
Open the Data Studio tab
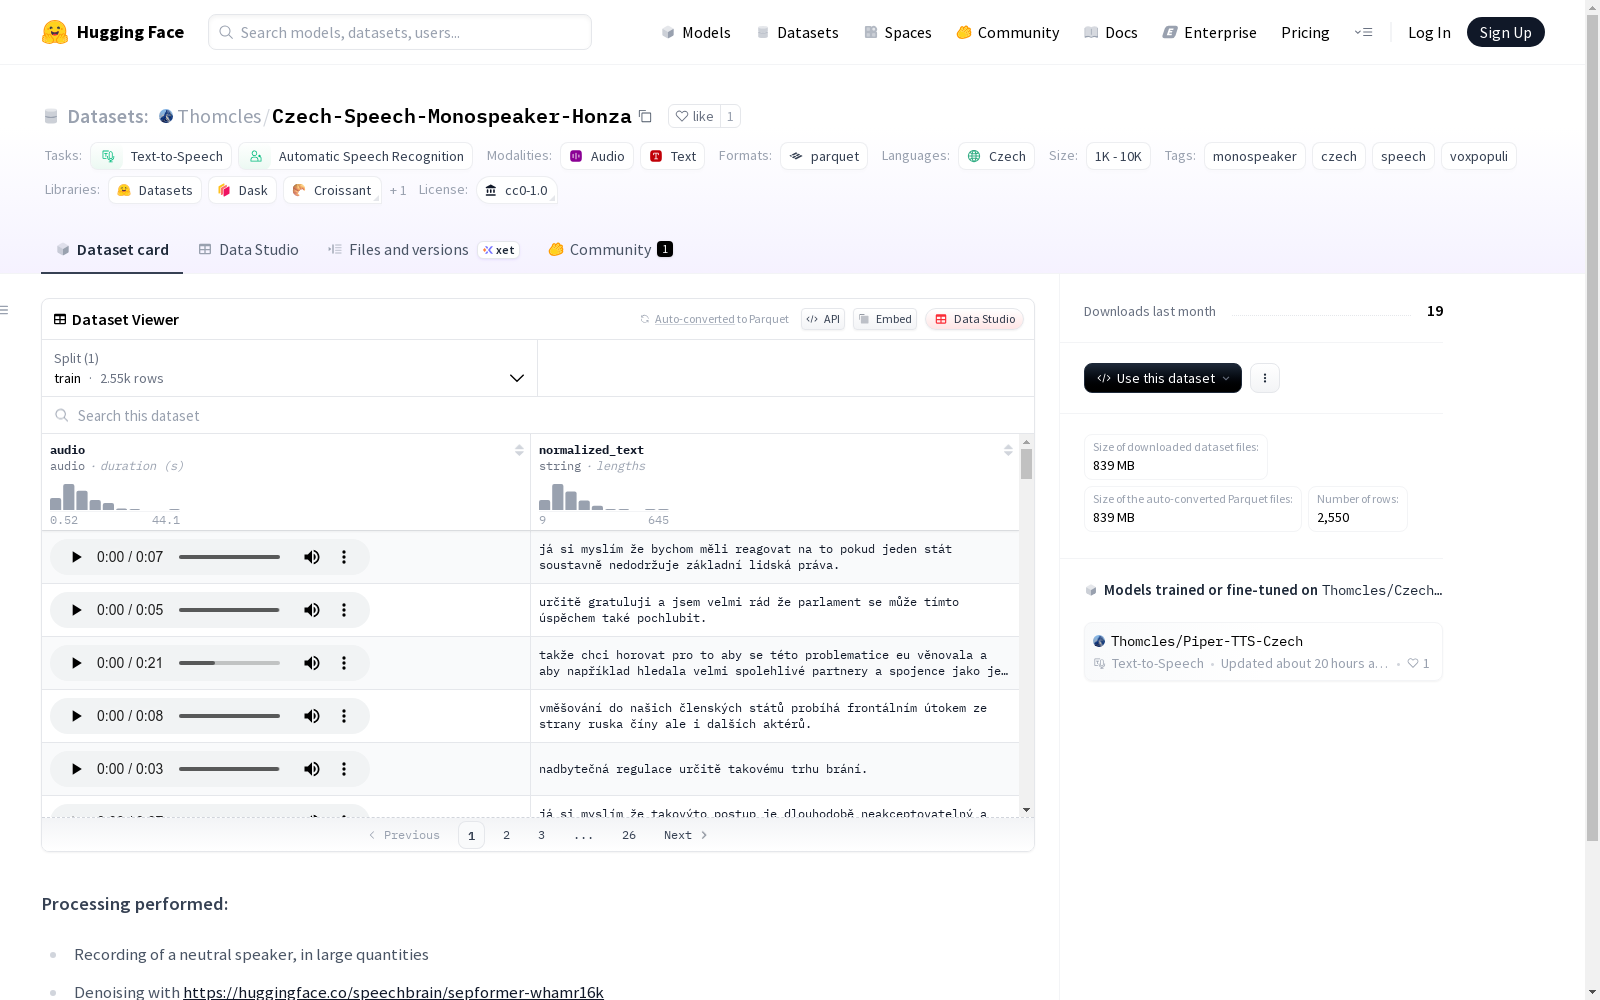coord(248,250)
